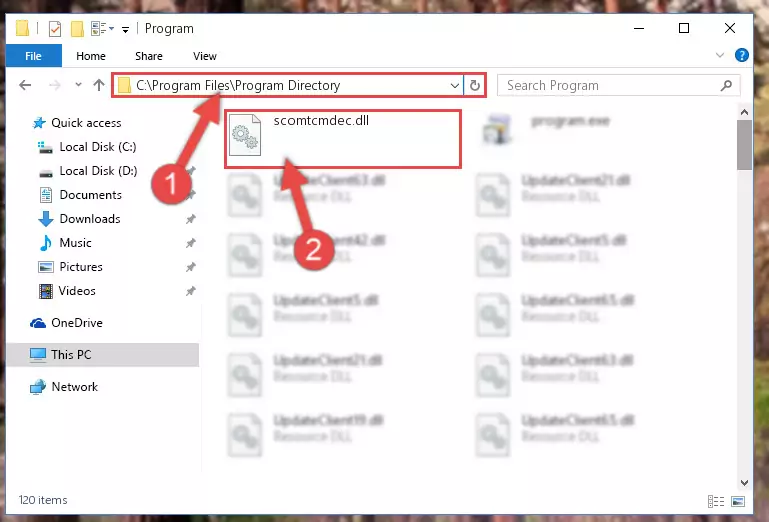Open the Share ribbon tab
Viewport: 769px width, 522px height.
(x=149, y=56)
